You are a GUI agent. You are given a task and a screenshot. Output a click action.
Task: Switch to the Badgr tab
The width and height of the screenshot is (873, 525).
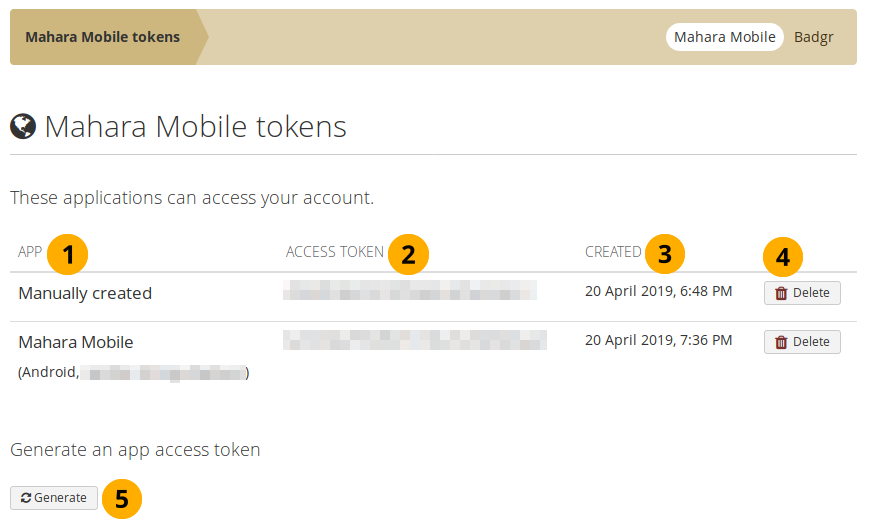pyautogui.click(x=813, y=37)
